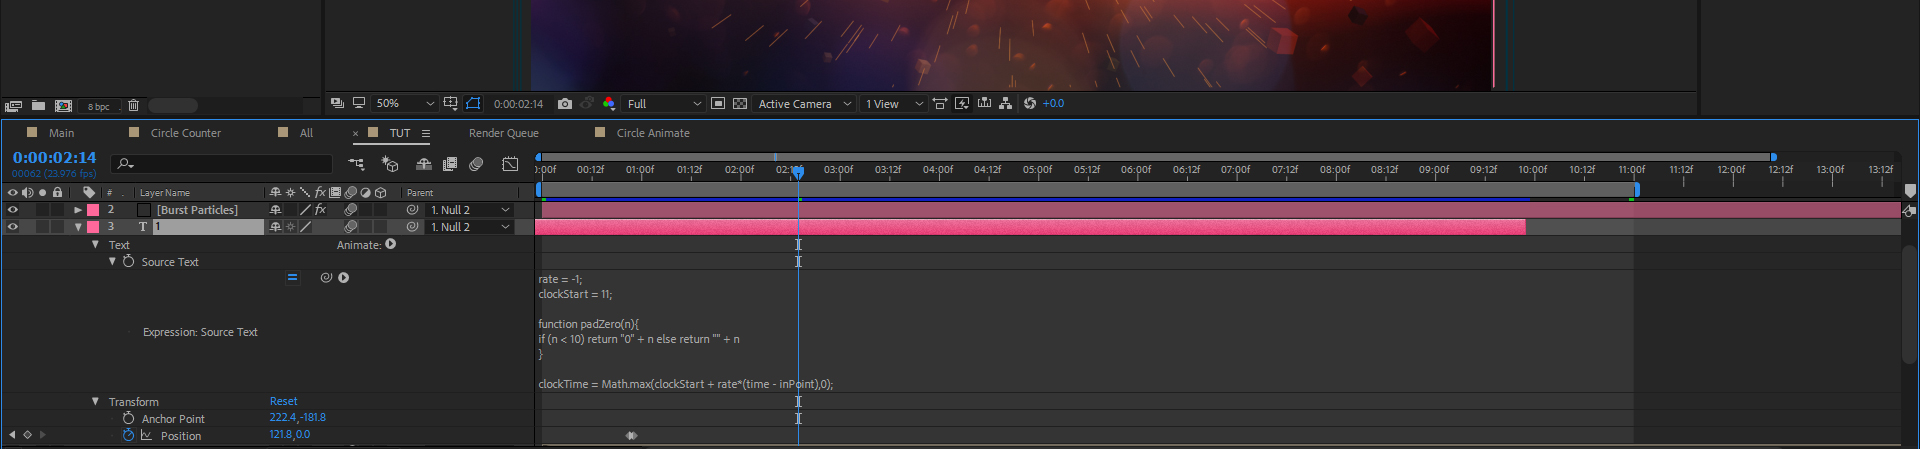
Task: Click the Fast Previews icon
Action: pos(962,103)
